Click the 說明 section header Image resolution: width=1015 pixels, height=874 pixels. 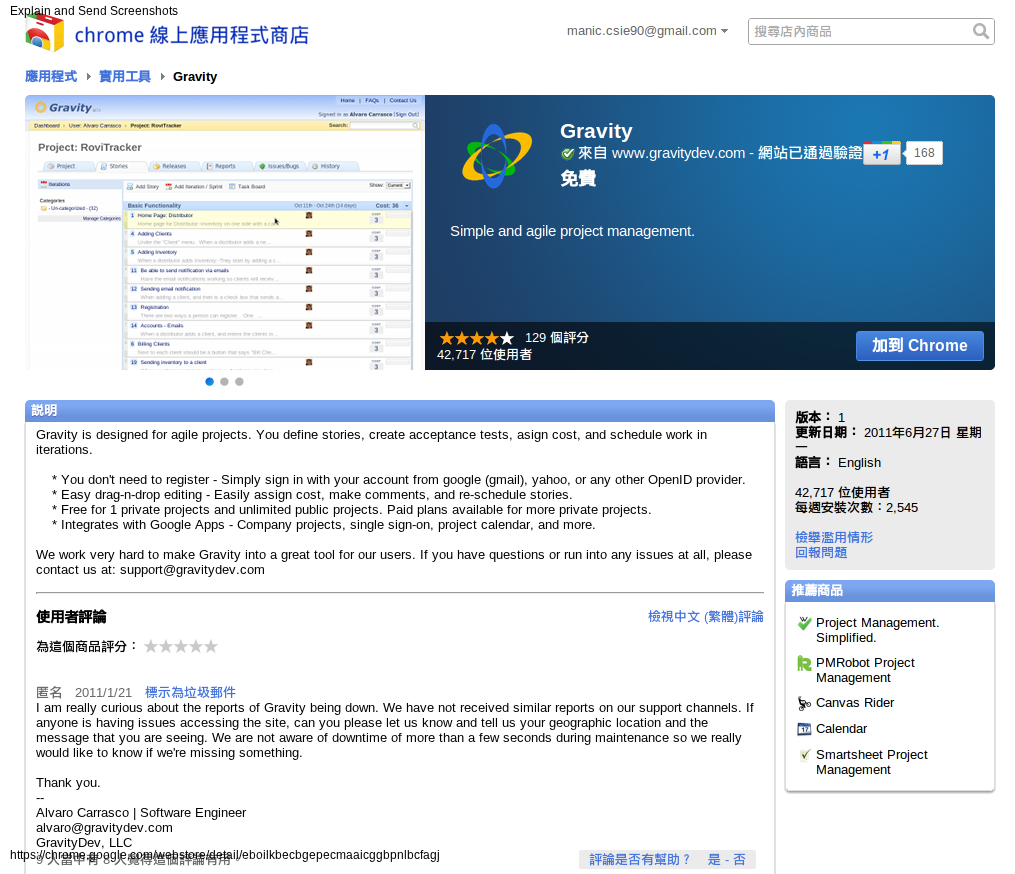(399, 410)
